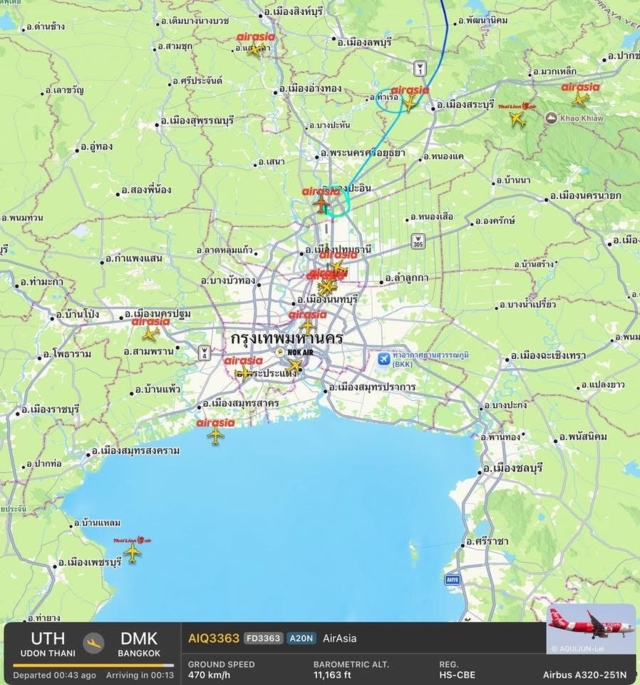Click the 470 km/h ground speed value
The width and height of the screenshot is (640, 685).
click(209, 675)
